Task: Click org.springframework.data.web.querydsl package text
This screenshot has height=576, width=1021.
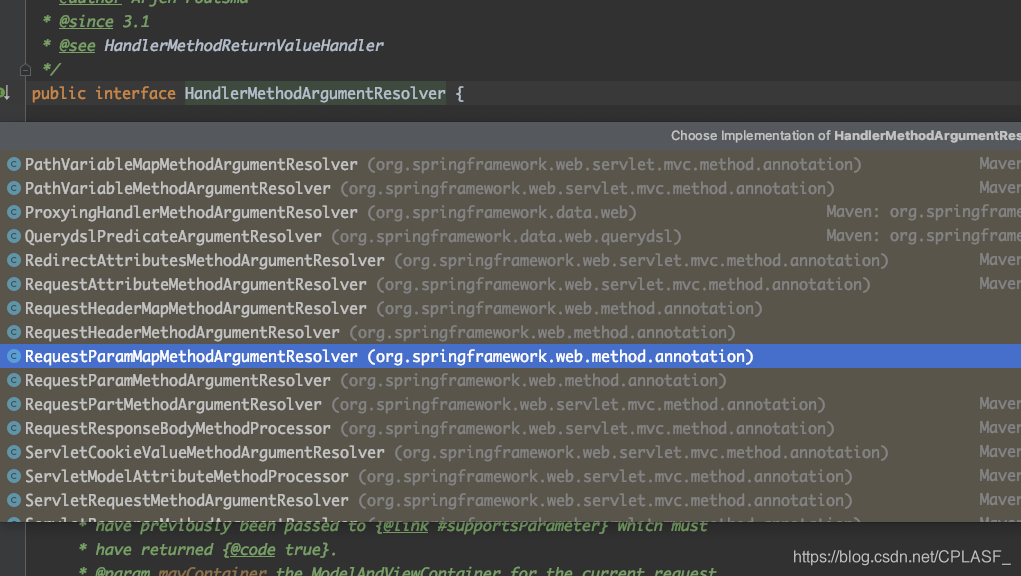Action: (507, 237)
